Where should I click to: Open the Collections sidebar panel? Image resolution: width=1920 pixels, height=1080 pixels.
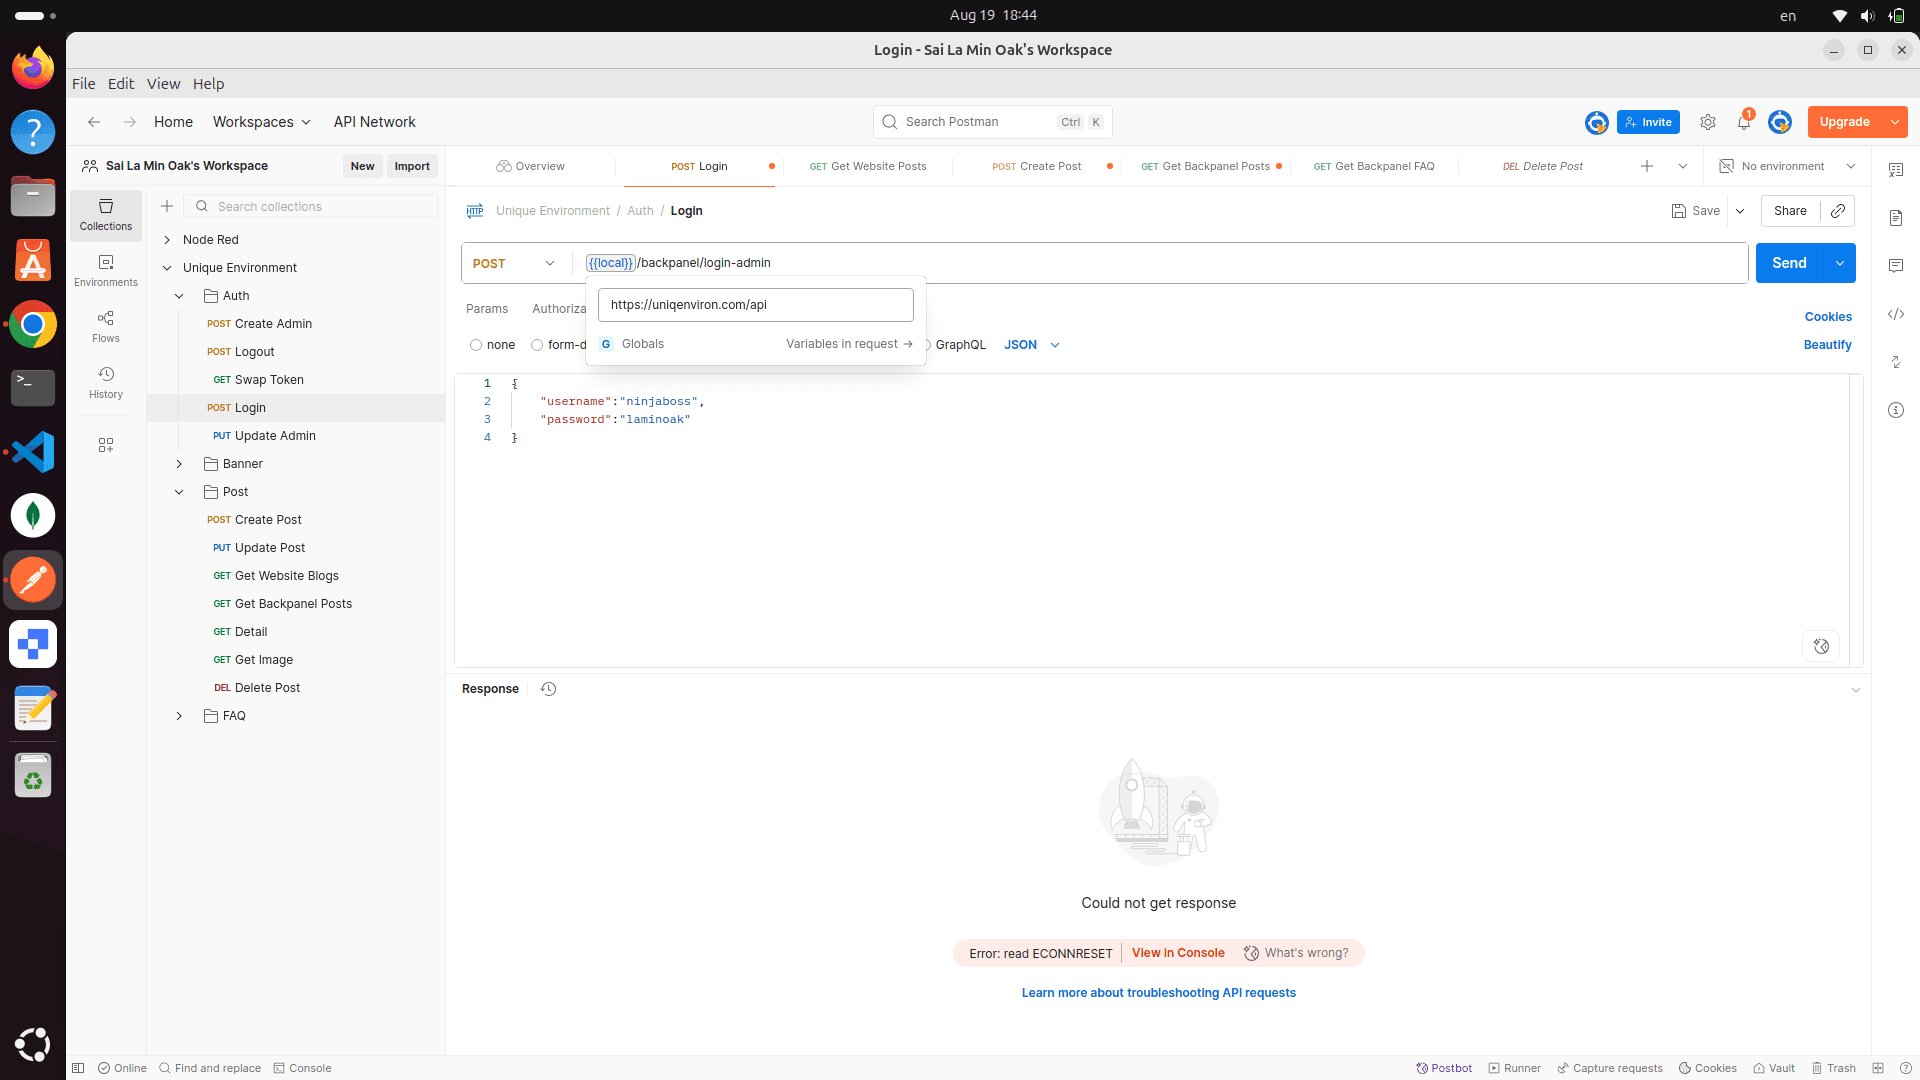(106, 215)
